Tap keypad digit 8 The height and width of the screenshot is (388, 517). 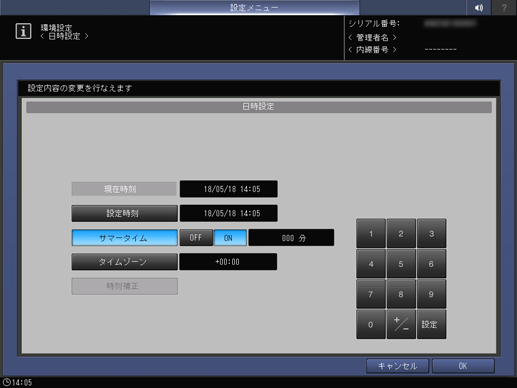[x=401, y=294]
